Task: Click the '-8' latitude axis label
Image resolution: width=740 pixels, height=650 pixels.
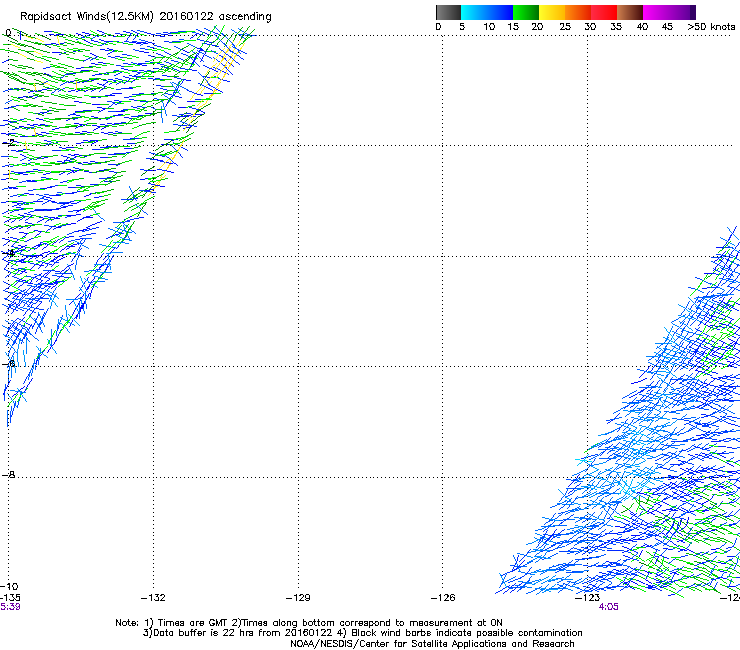Action: point(8,474)
